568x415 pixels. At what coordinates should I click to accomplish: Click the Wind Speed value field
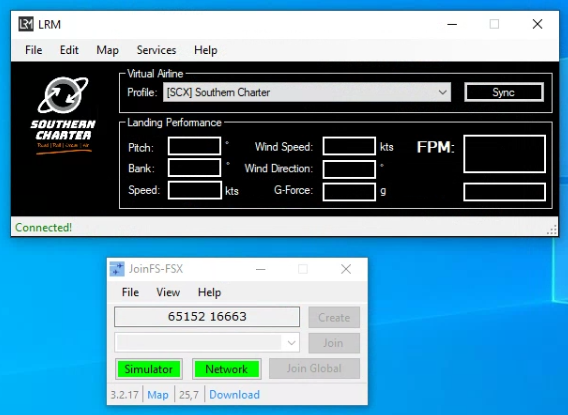(x=349, y=146)
